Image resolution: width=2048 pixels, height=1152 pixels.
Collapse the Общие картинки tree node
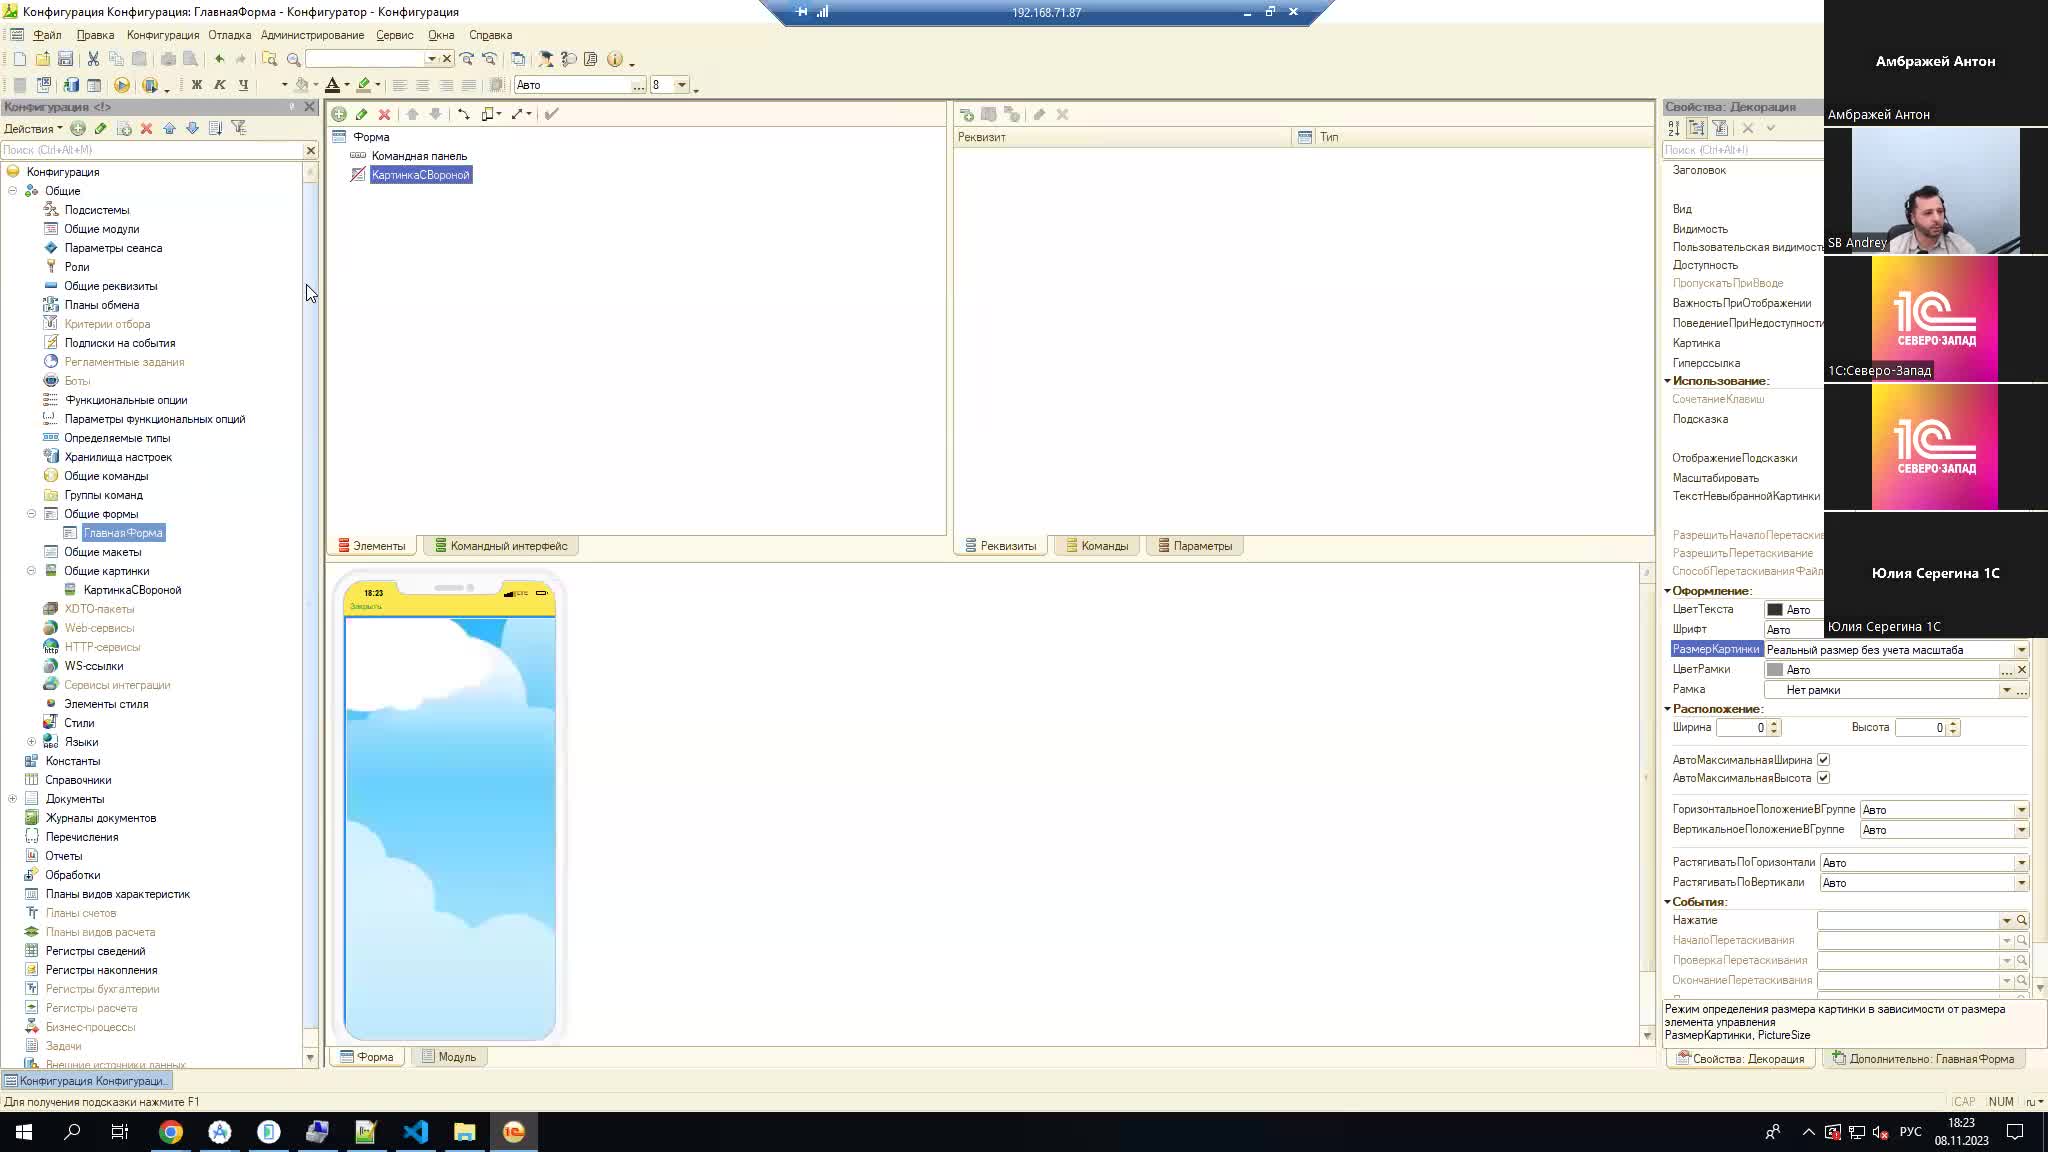tap(31, 571)
